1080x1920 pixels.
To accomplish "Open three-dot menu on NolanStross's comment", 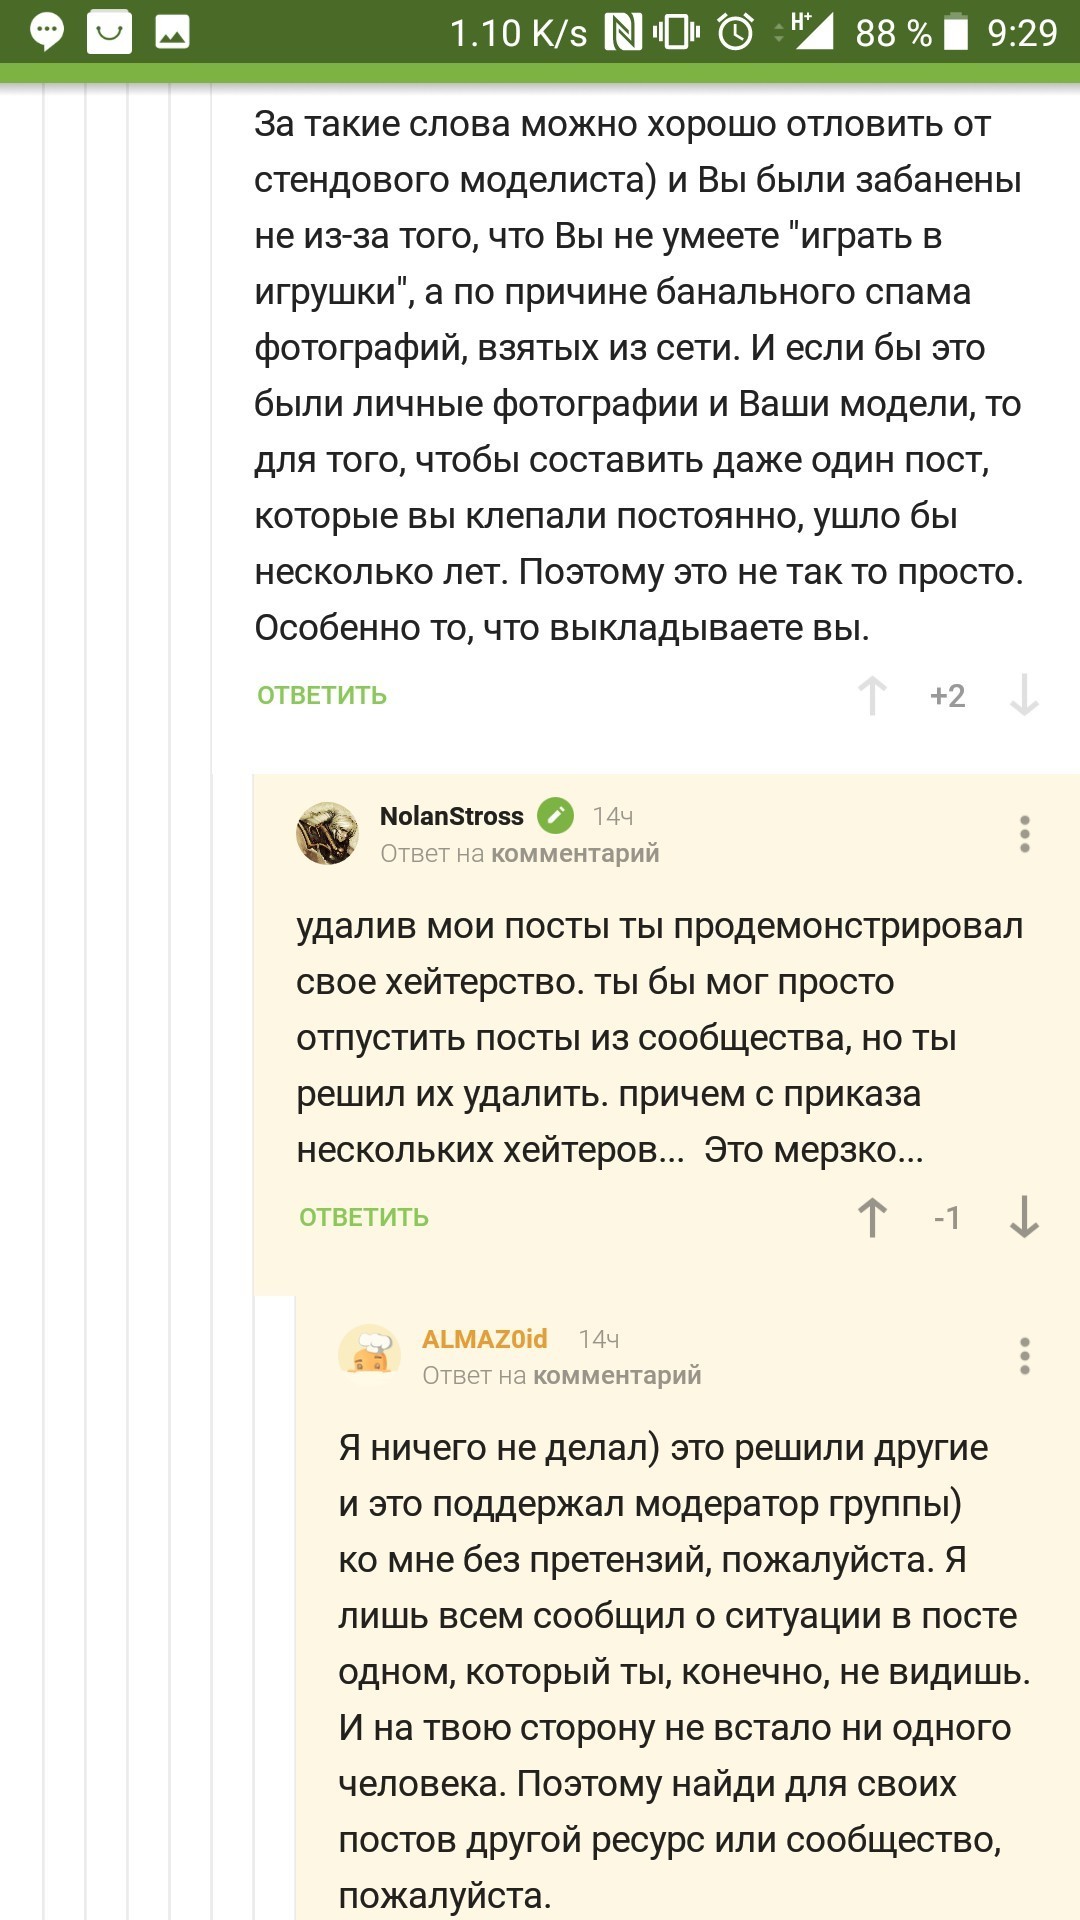I will (1024, 834).
